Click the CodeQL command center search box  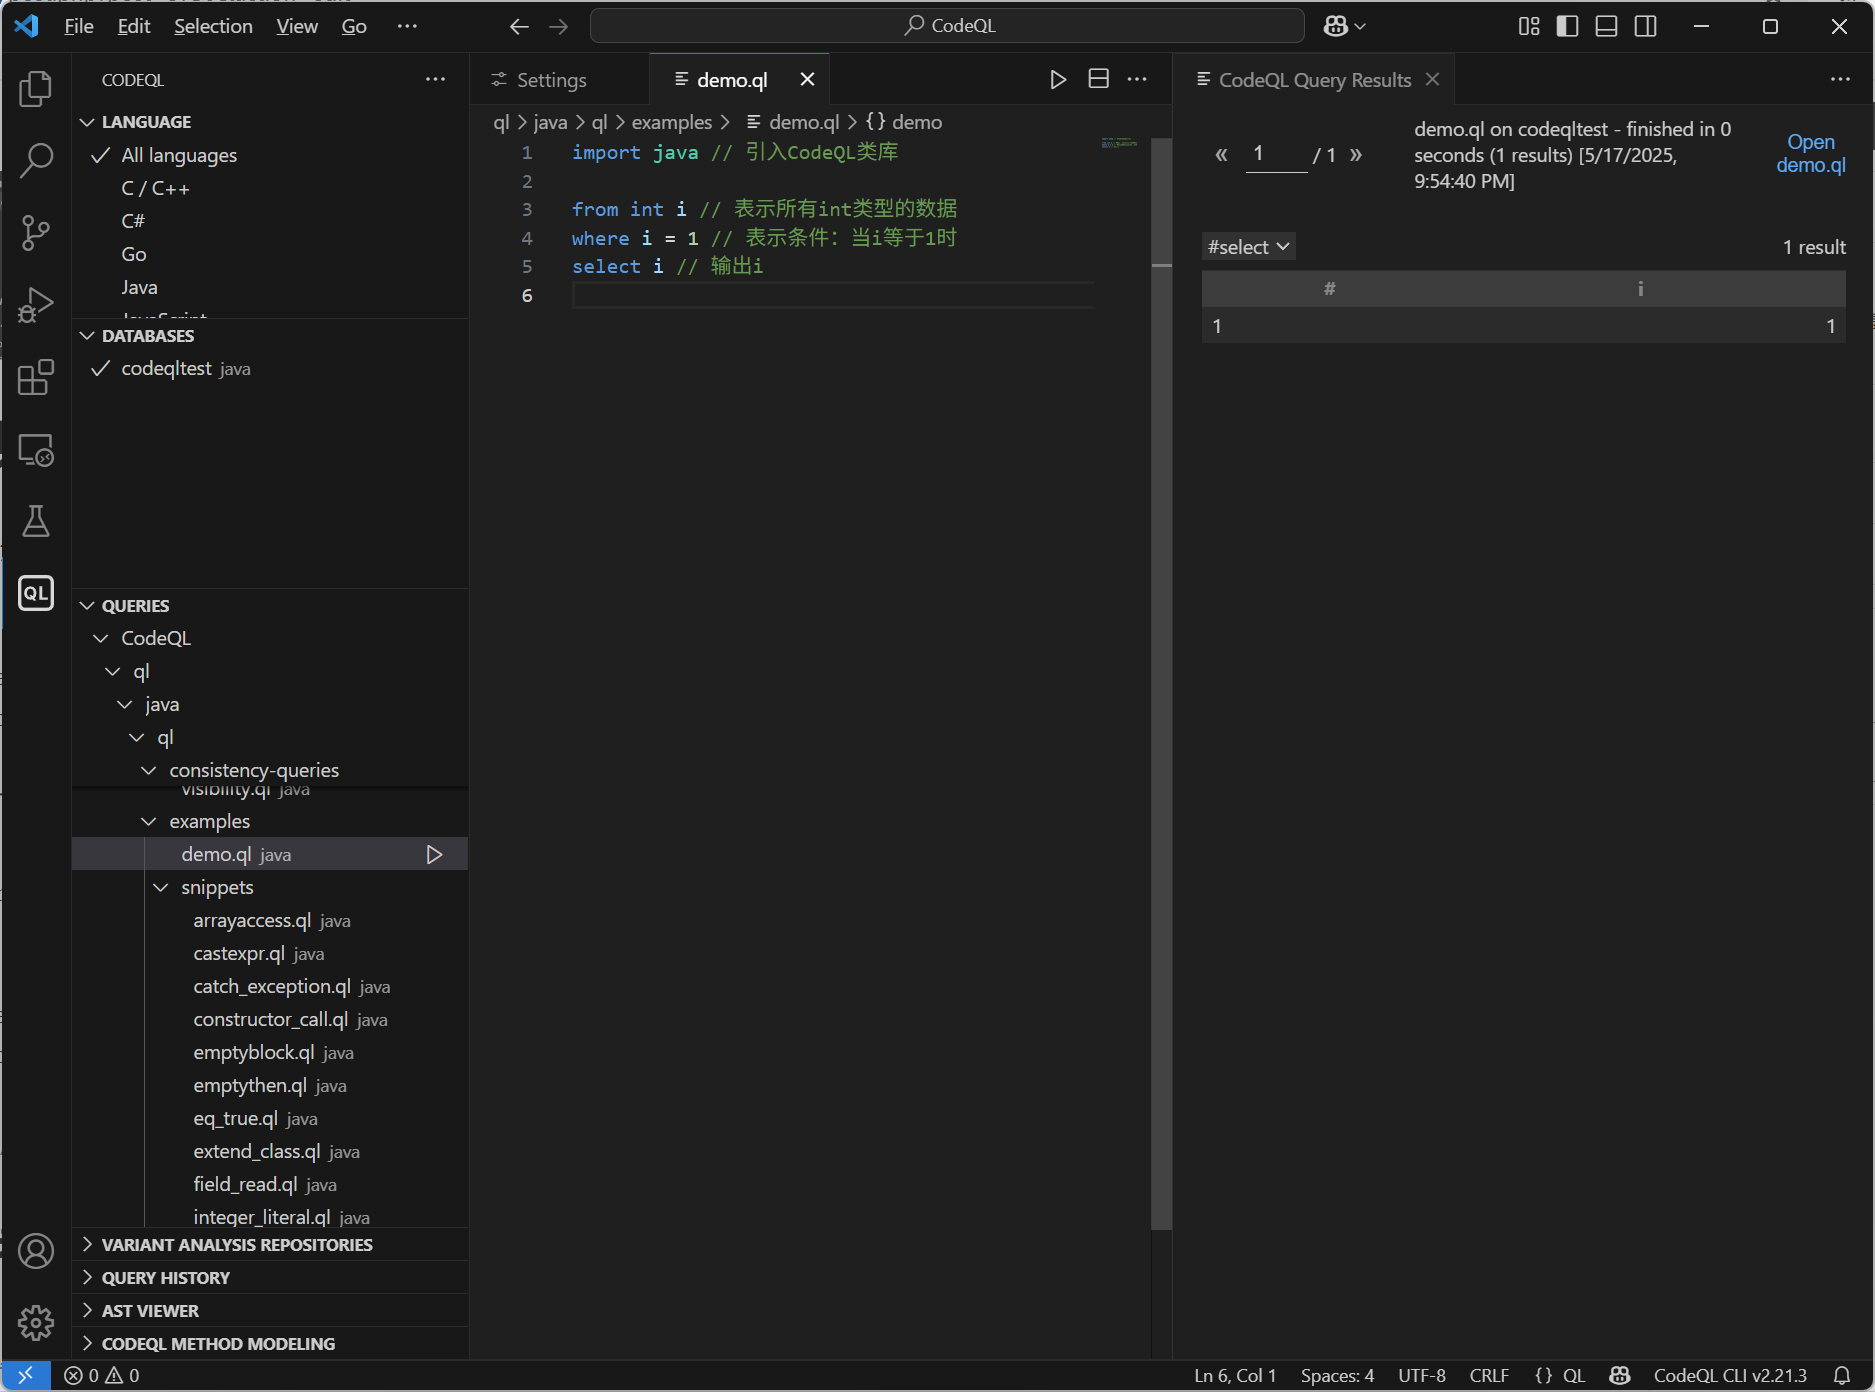click(x=946, y=25)
